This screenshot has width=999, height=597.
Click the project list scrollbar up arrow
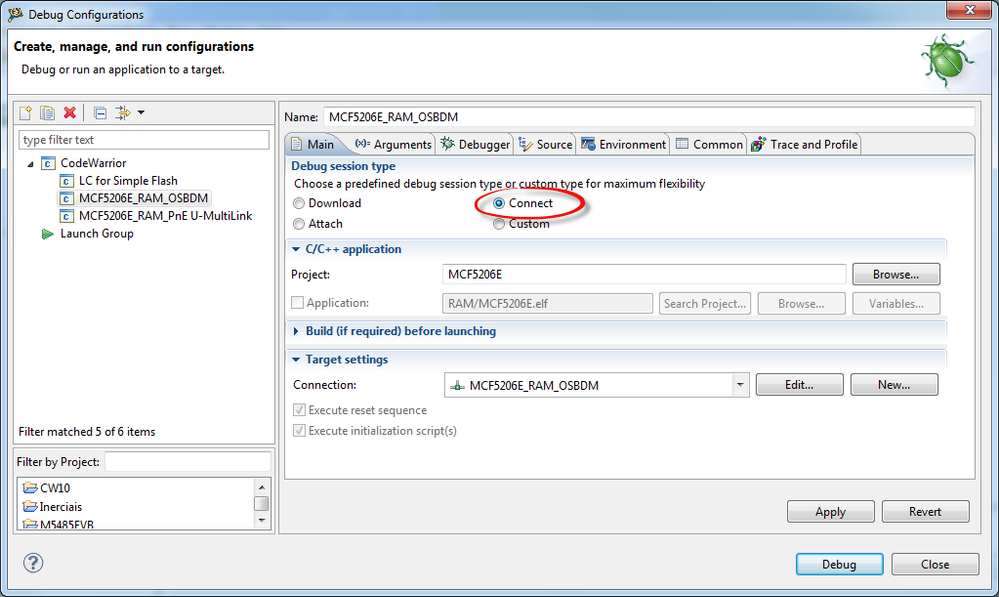pyautogui.click(x=261, y=487)
